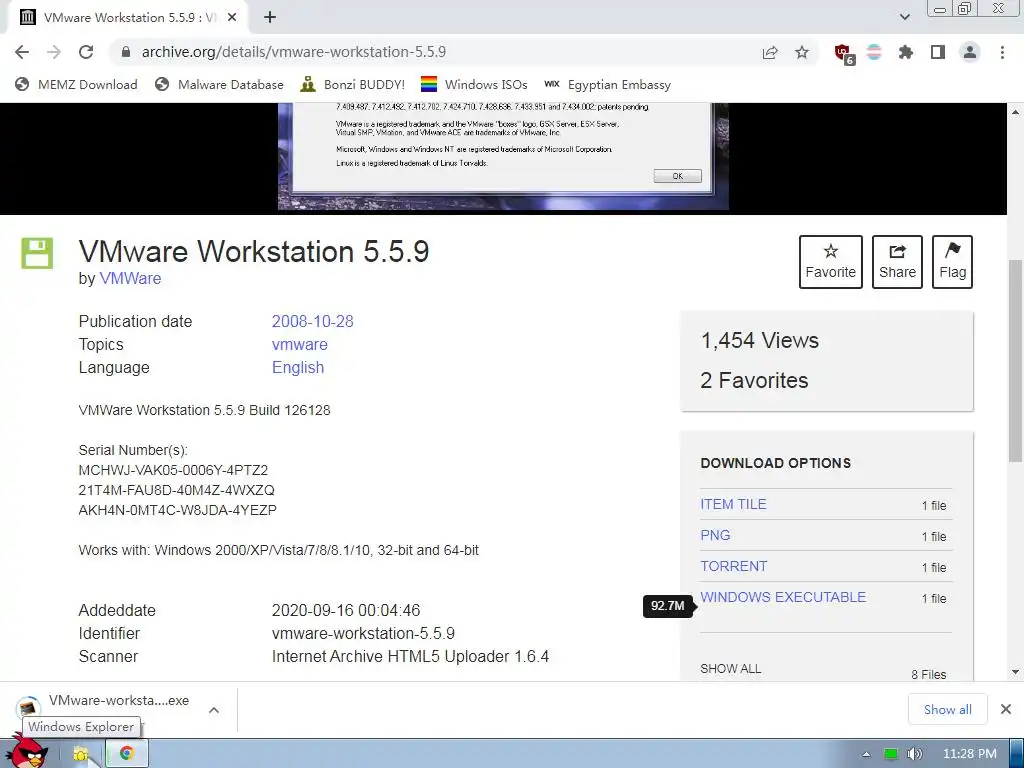Viewport: 1024px width, 768px height.
Task: Click the serial number MCHWJ-VAK05-0006Y-4PTZ2
Action: click(173, 470)
